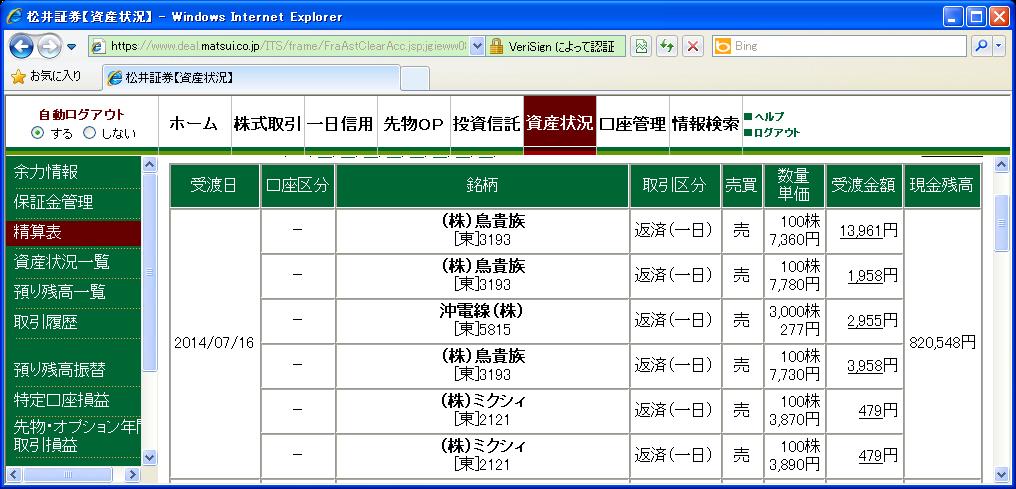Click the browser Forward arrow button

click(50, 47)
